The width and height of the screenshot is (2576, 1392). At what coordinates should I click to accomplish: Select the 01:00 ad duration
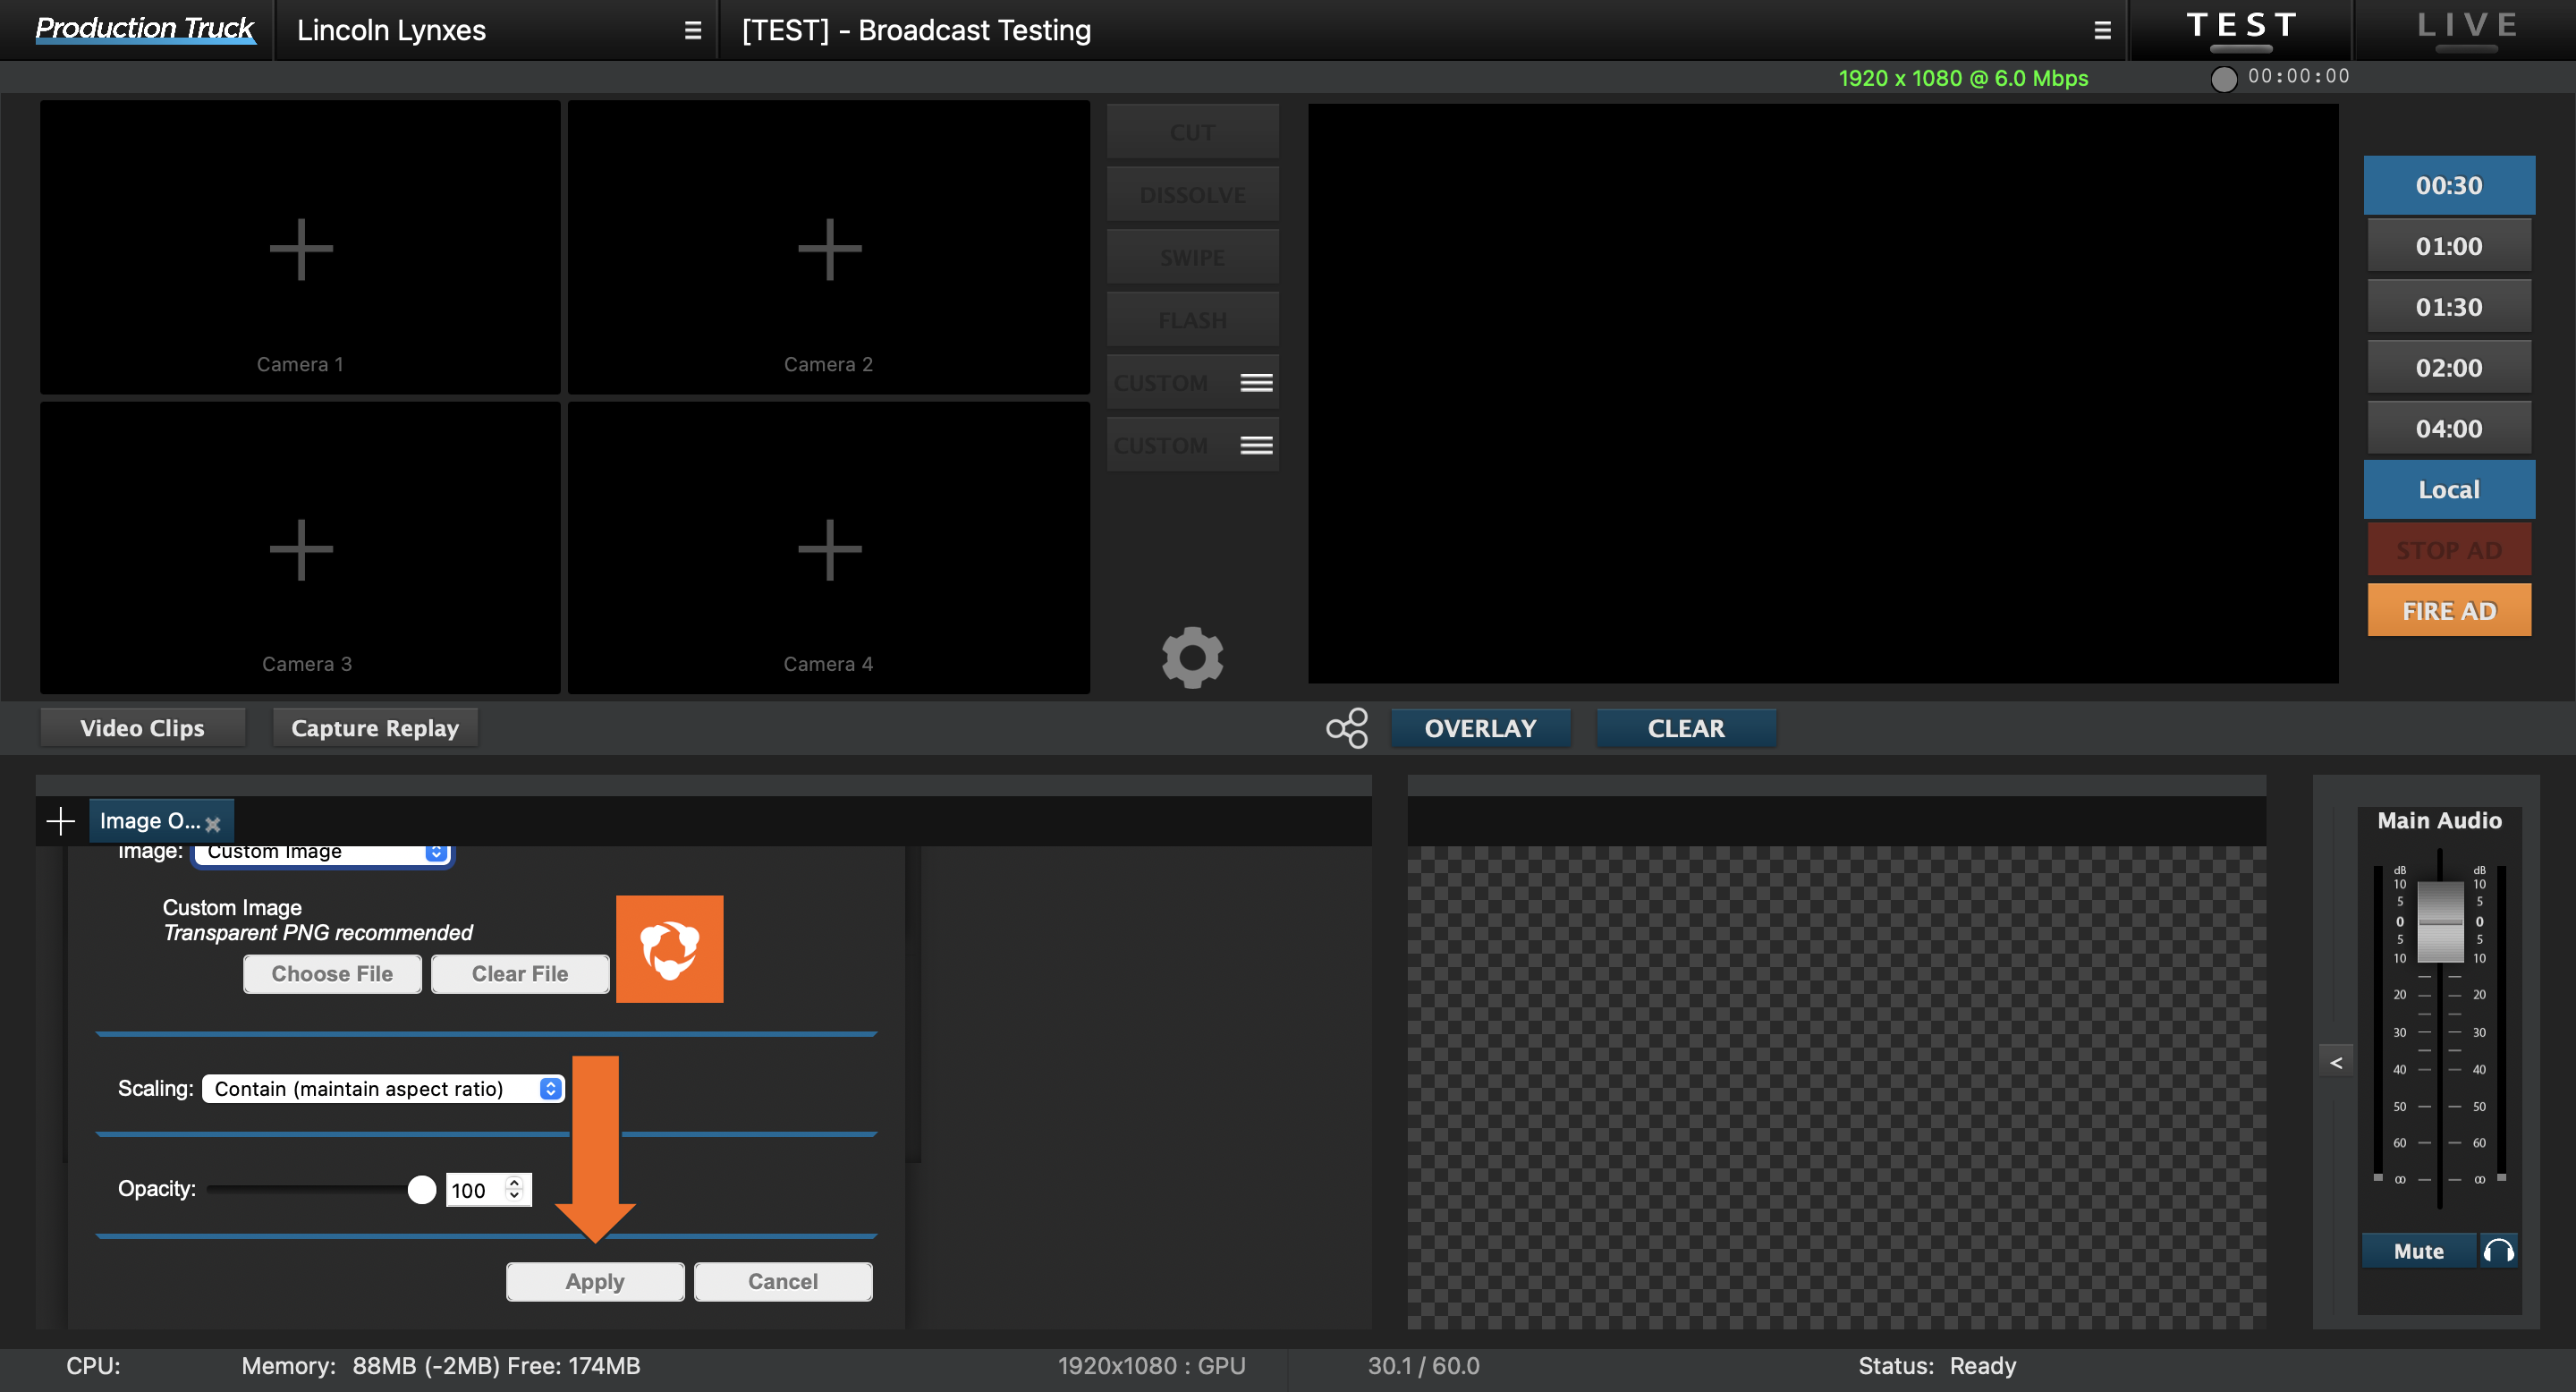click(x=2448, y=246)
